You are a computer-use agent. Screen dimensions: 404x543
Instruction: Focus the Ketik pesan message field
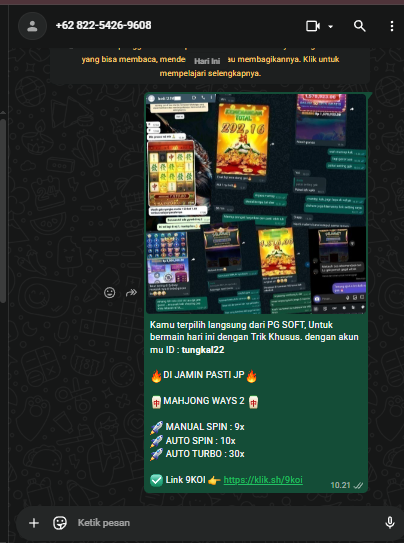225,523
